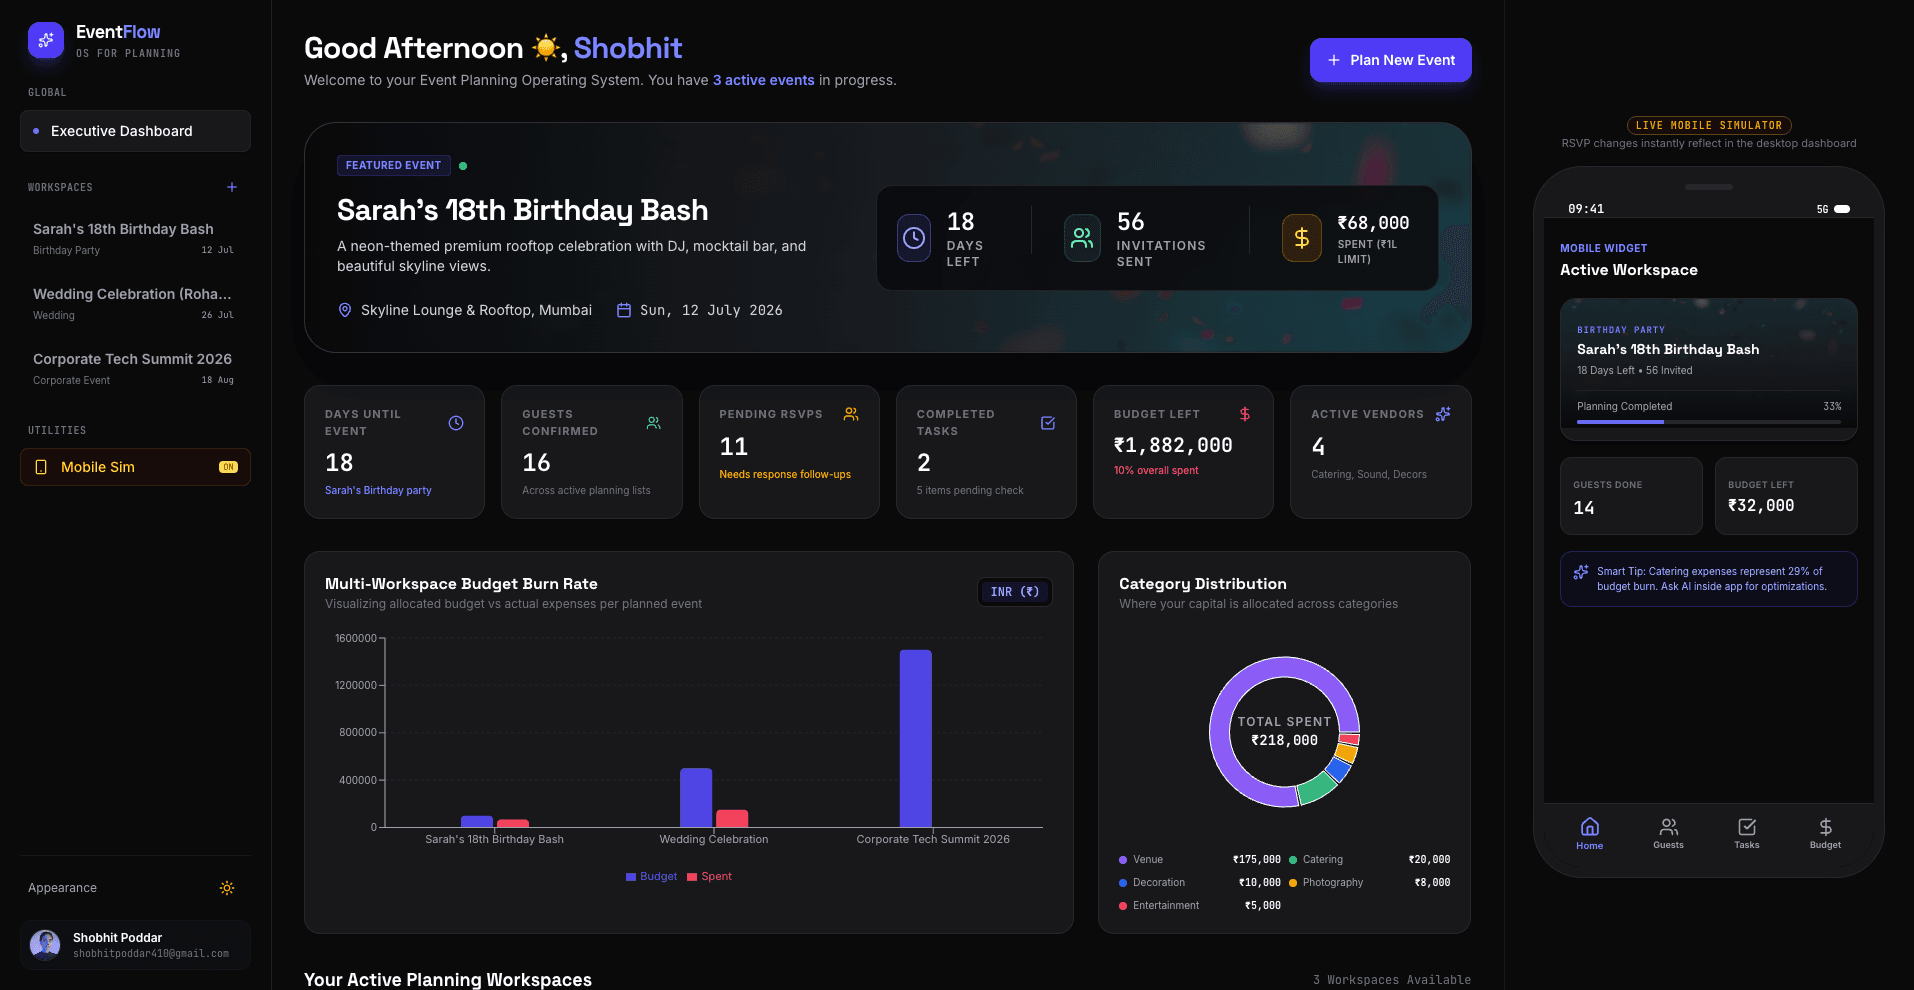Open the Budget tab in mobile simulator

1825,832
